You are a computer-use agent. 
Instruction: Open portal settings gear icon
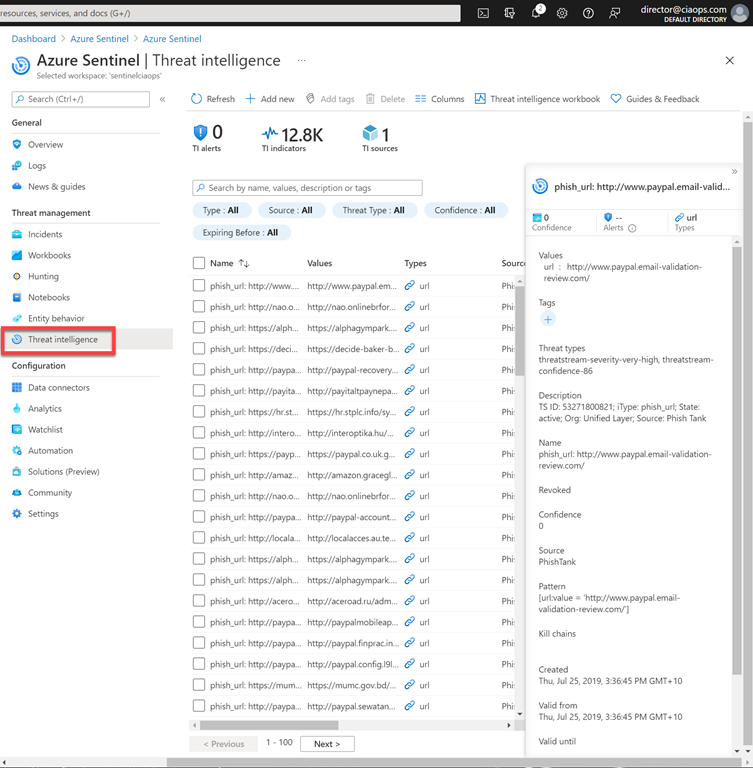tap(563, 13)
